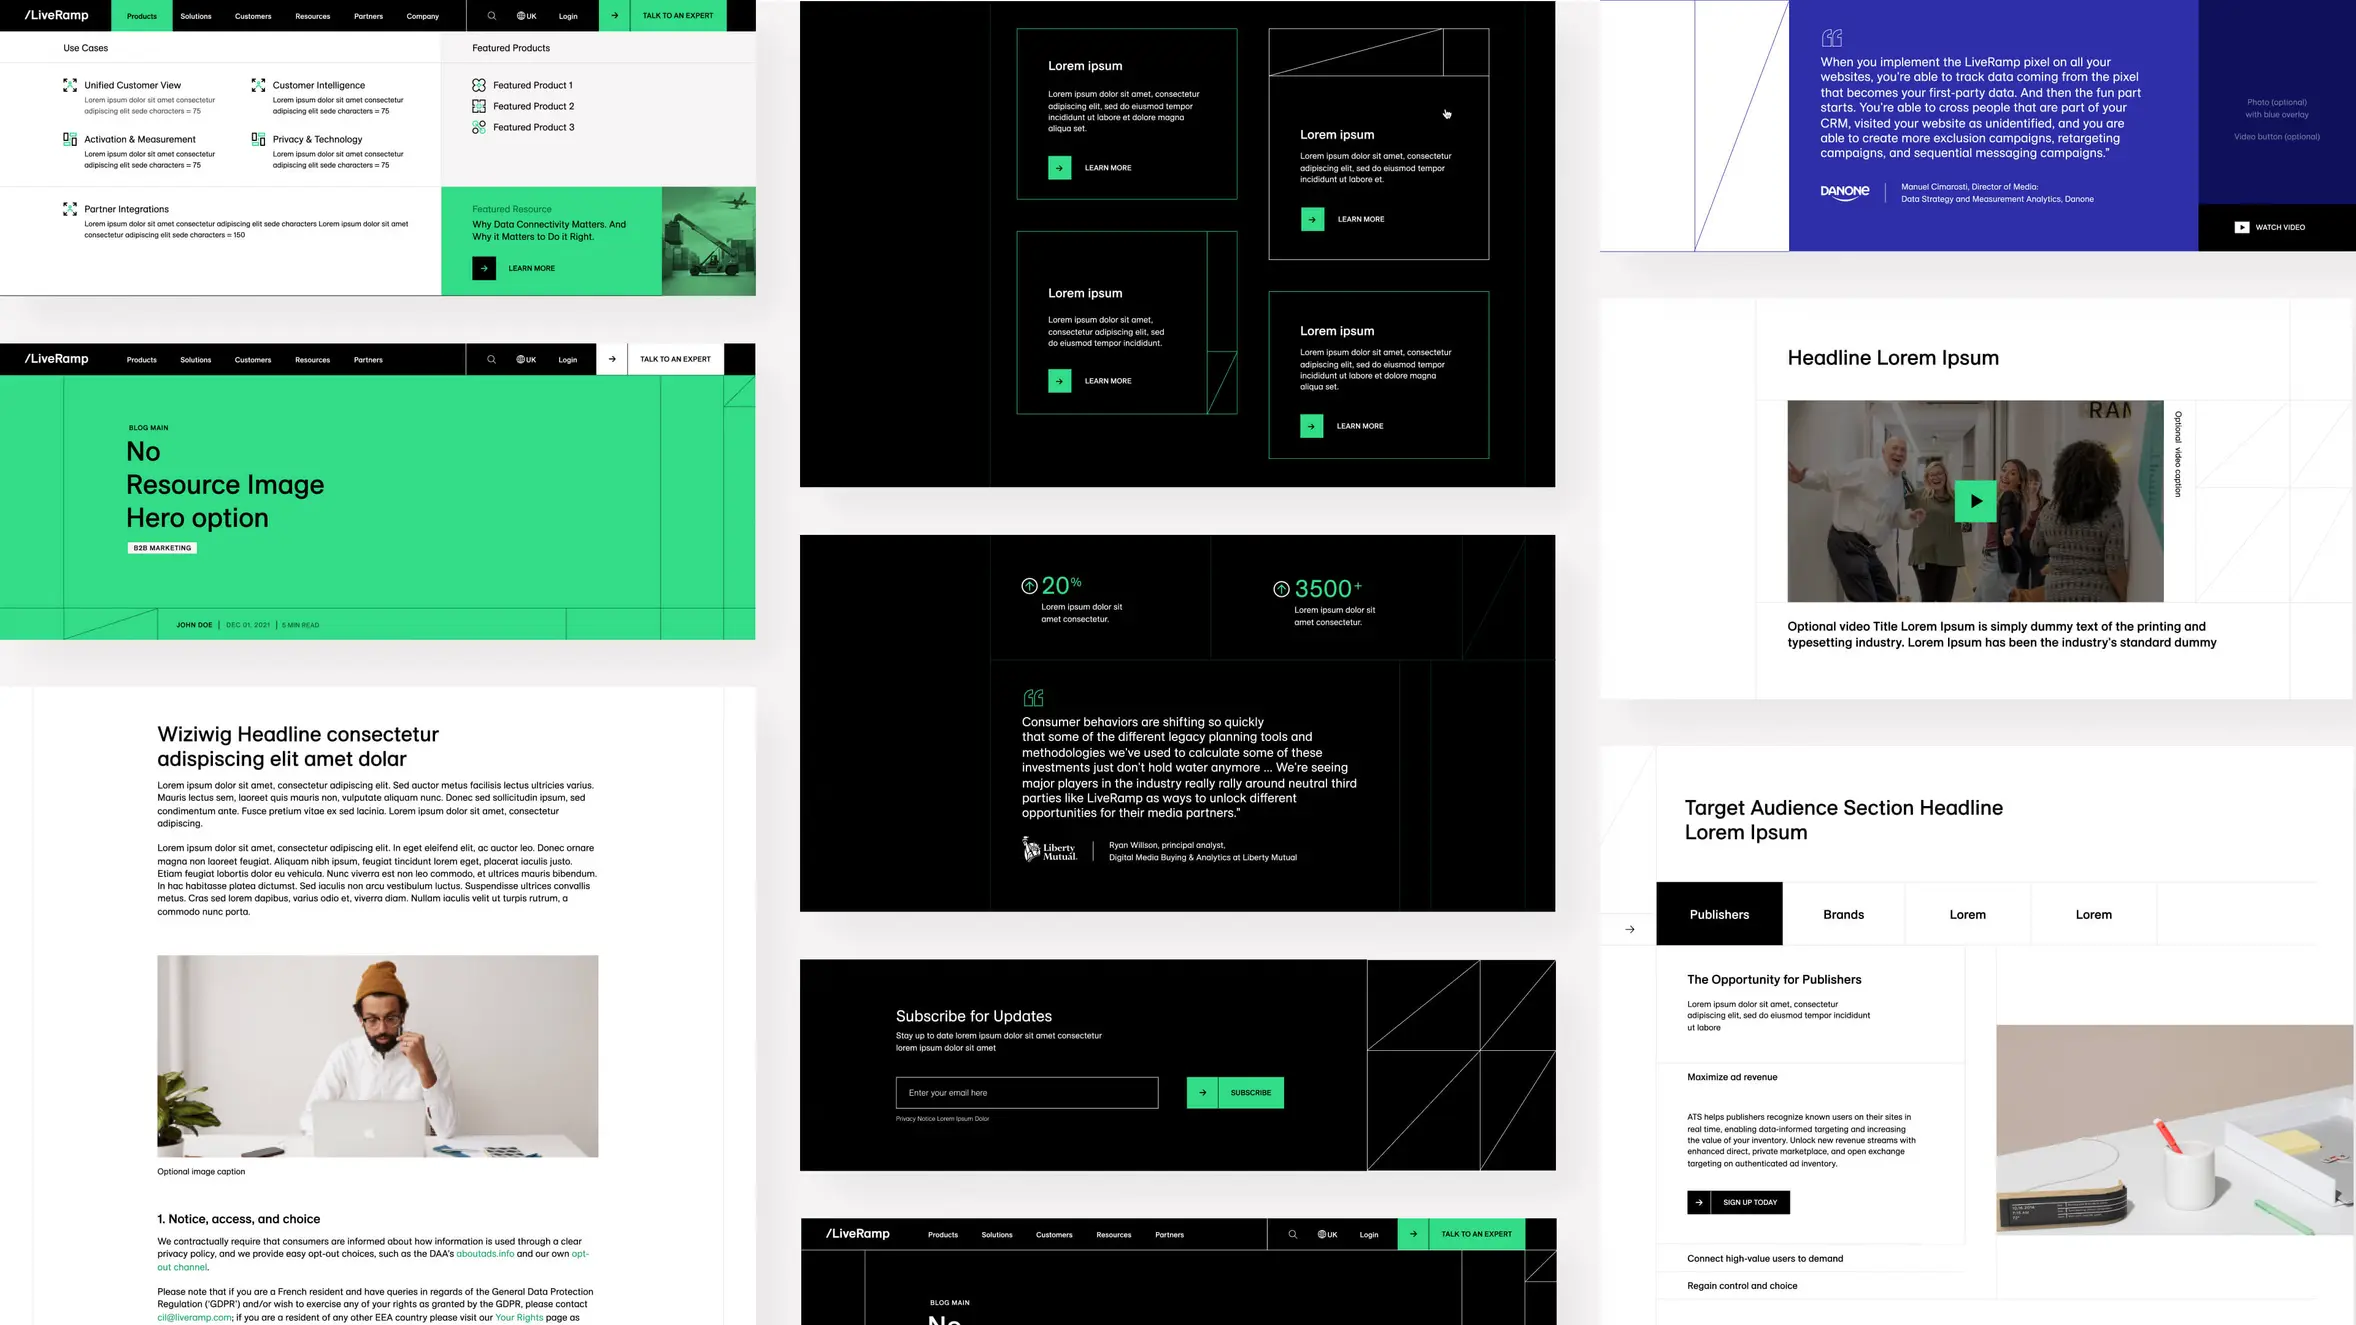Click the Login link in the navigation bar

point(568,15)
